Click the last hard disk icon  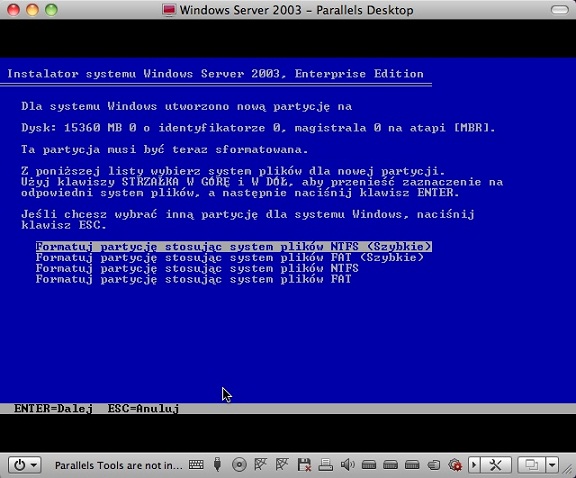click(412, 465)
